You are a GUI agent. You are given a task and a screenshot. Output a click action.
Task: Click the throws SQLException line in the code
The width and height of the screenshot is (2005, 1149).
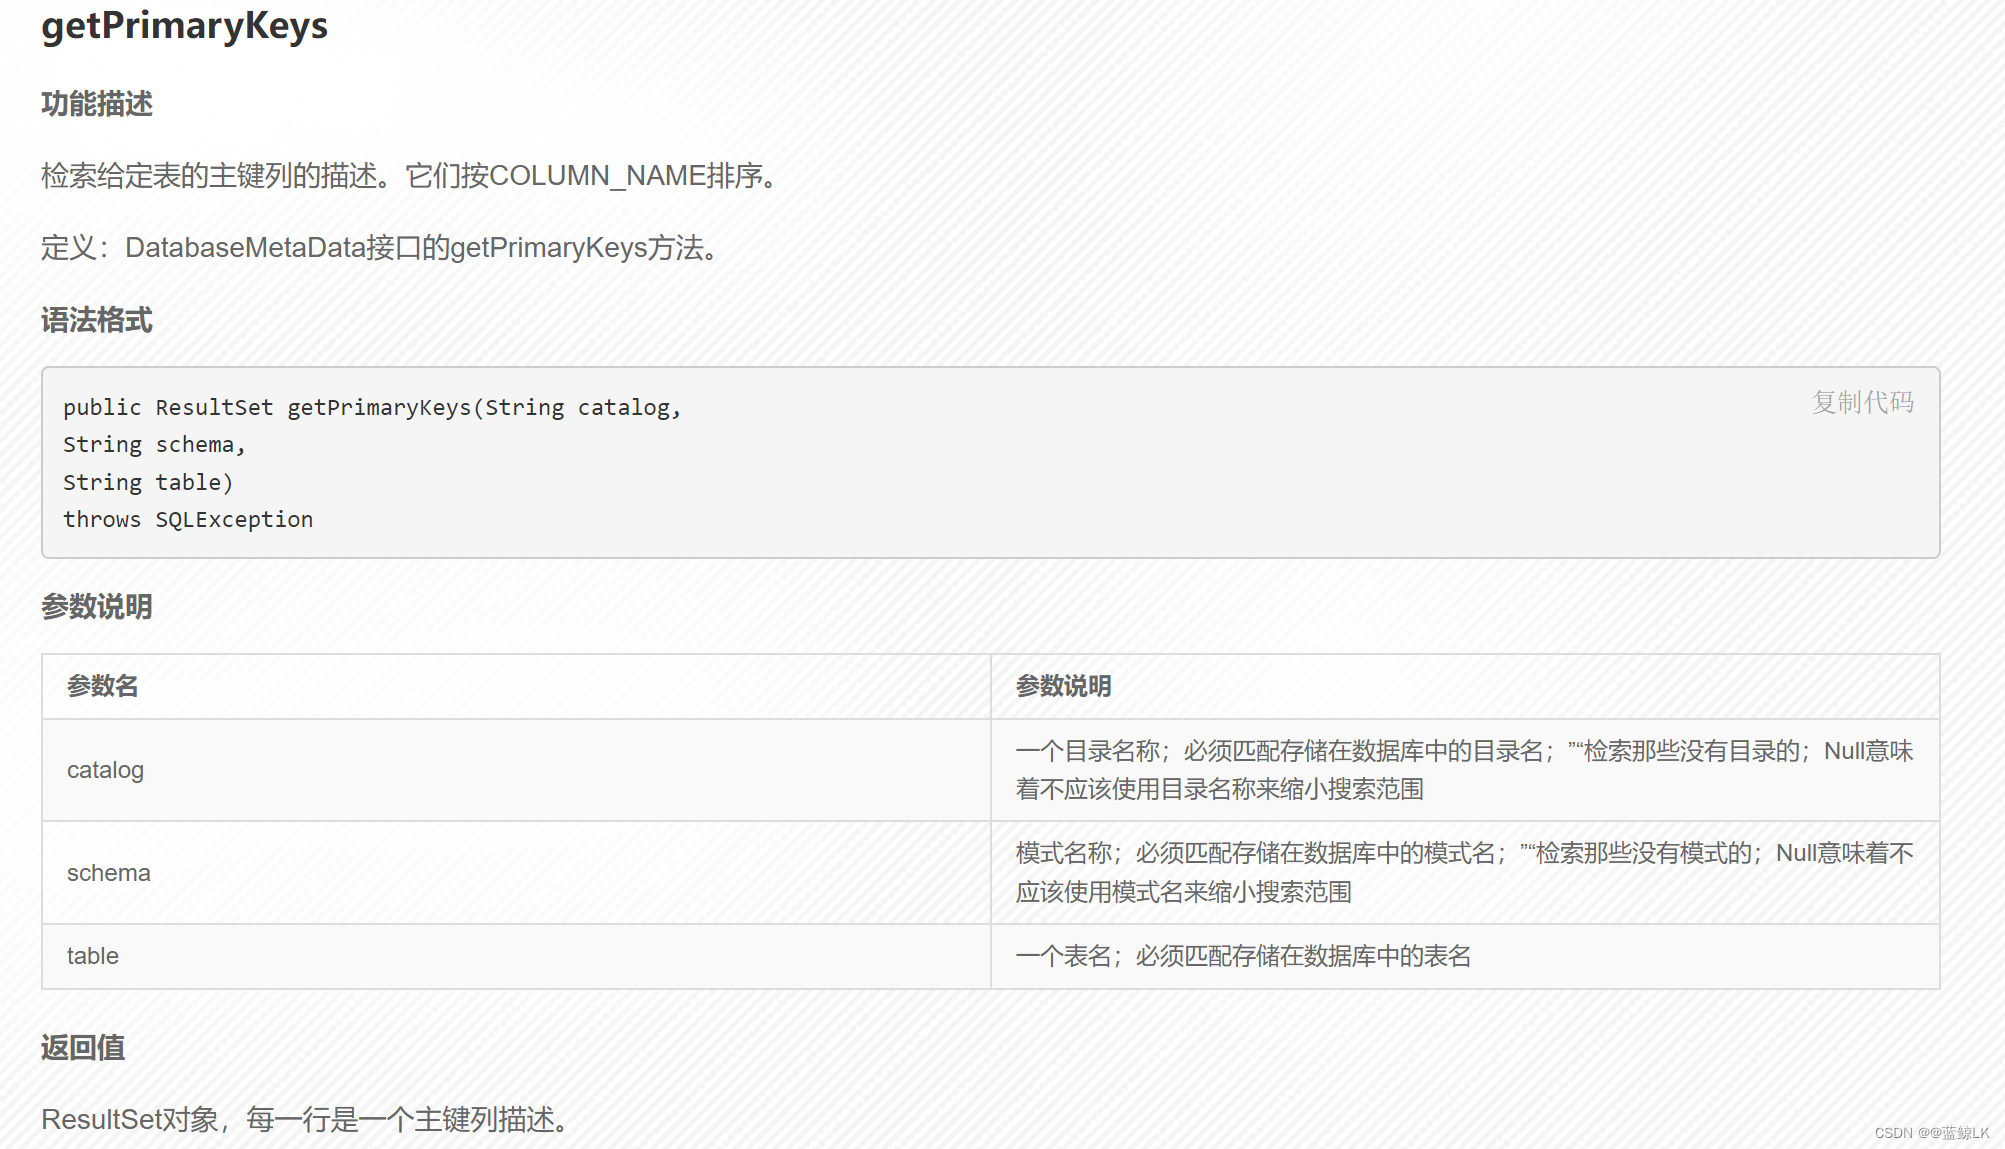188,519
